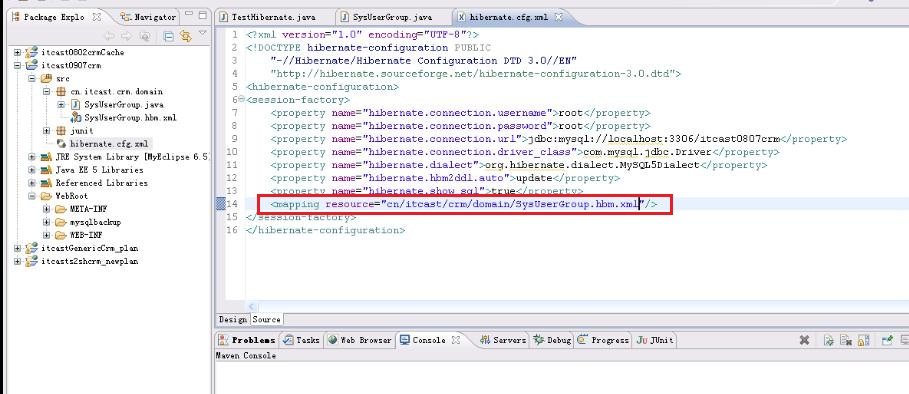Select the Source tab of XML editor
Image resolution: width=909 pixels, height=394 pixels.
[266, 319]
